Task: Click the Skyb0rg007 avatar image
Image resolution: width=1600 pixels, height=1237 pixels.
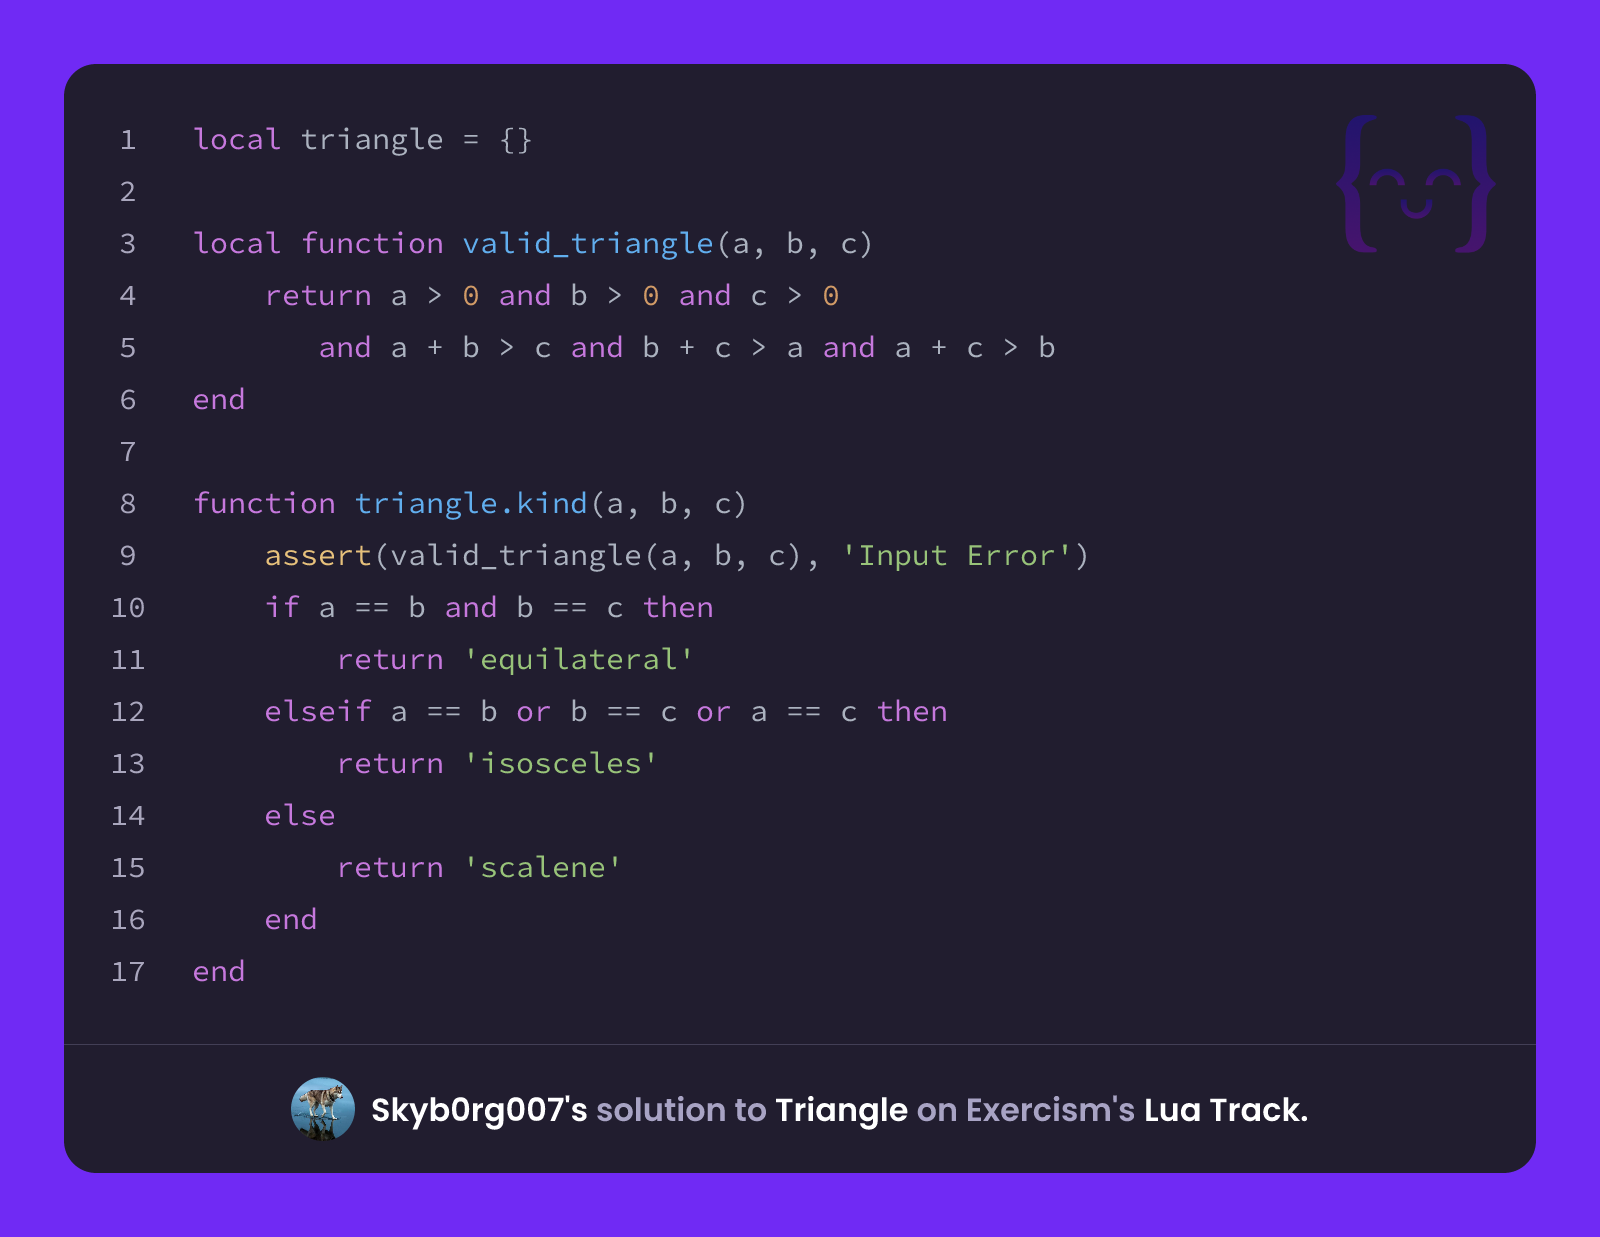Action: (x=322, y=1109)
